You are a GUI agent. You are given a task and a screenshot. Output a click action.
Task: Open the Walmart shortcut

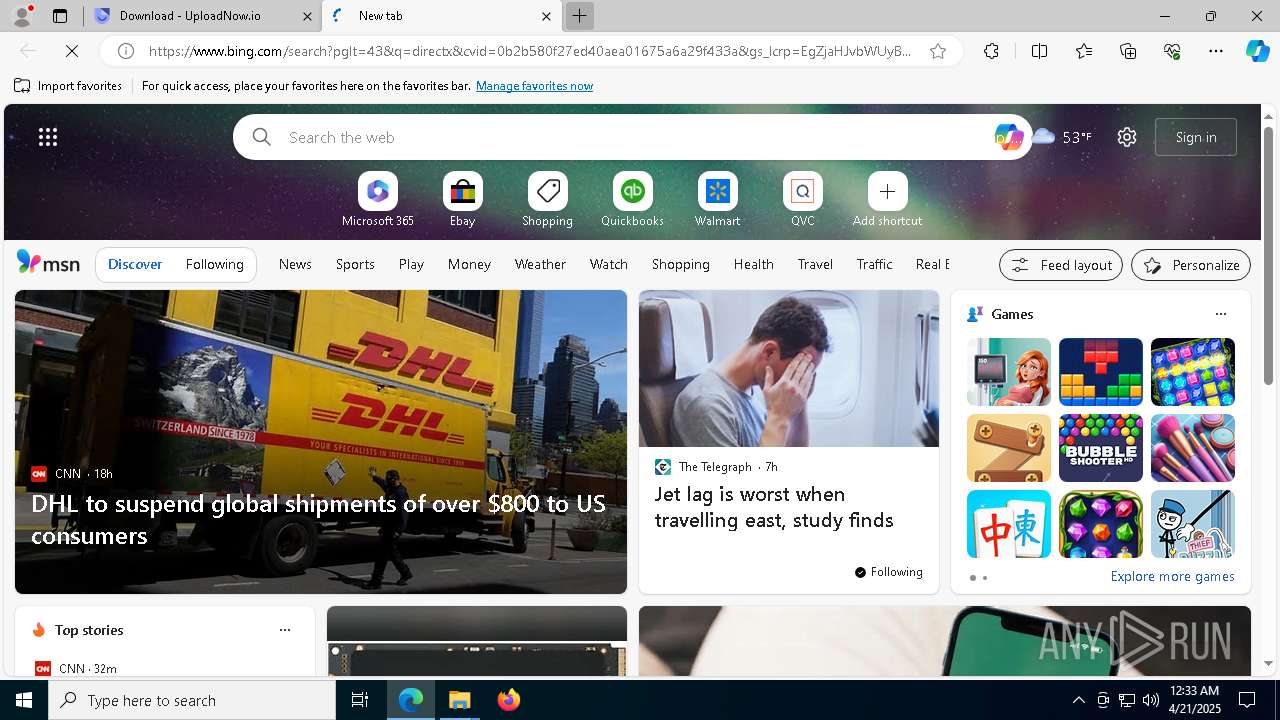click(717, 199)
